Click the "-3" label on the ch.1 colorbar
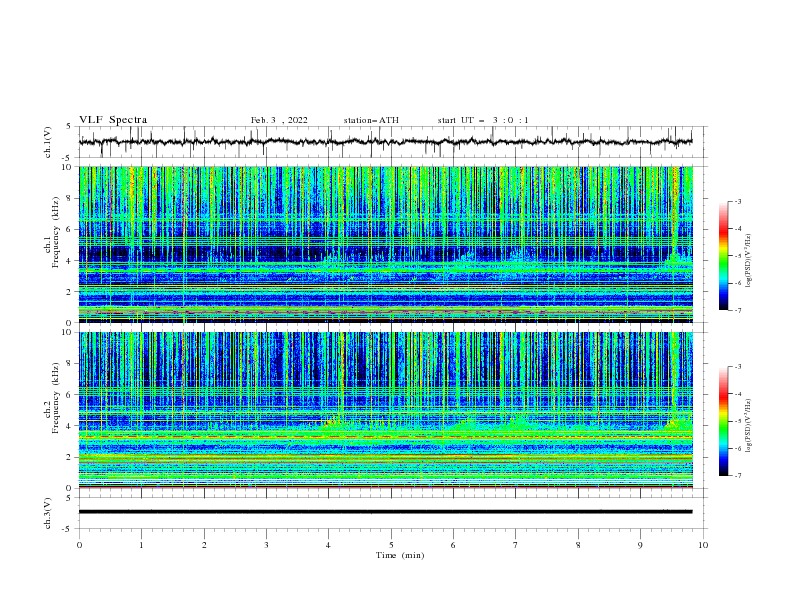The image size is (792, 612). [737, 202]
